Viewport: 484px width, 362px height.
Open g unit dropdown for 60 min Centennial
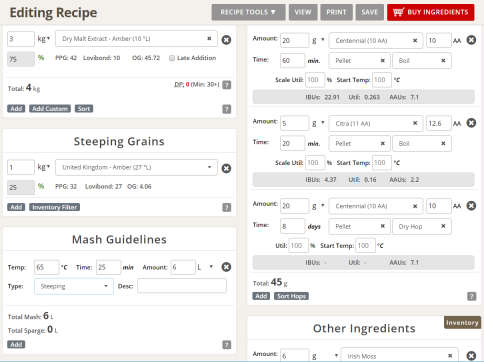coord(318,40)
